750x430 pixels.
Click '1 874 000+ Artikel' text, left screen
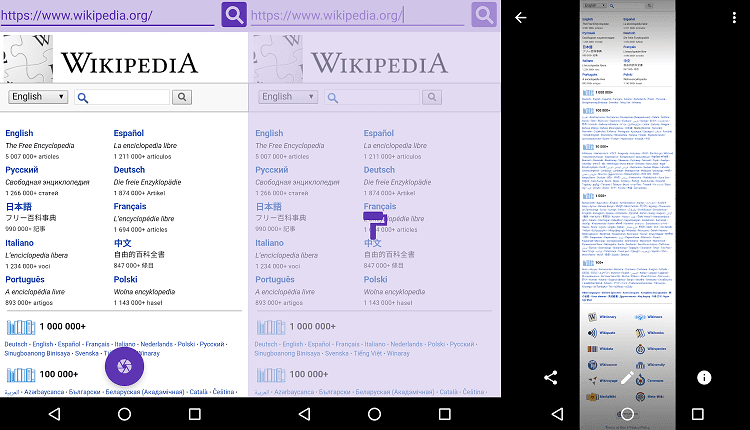(139, 193)
